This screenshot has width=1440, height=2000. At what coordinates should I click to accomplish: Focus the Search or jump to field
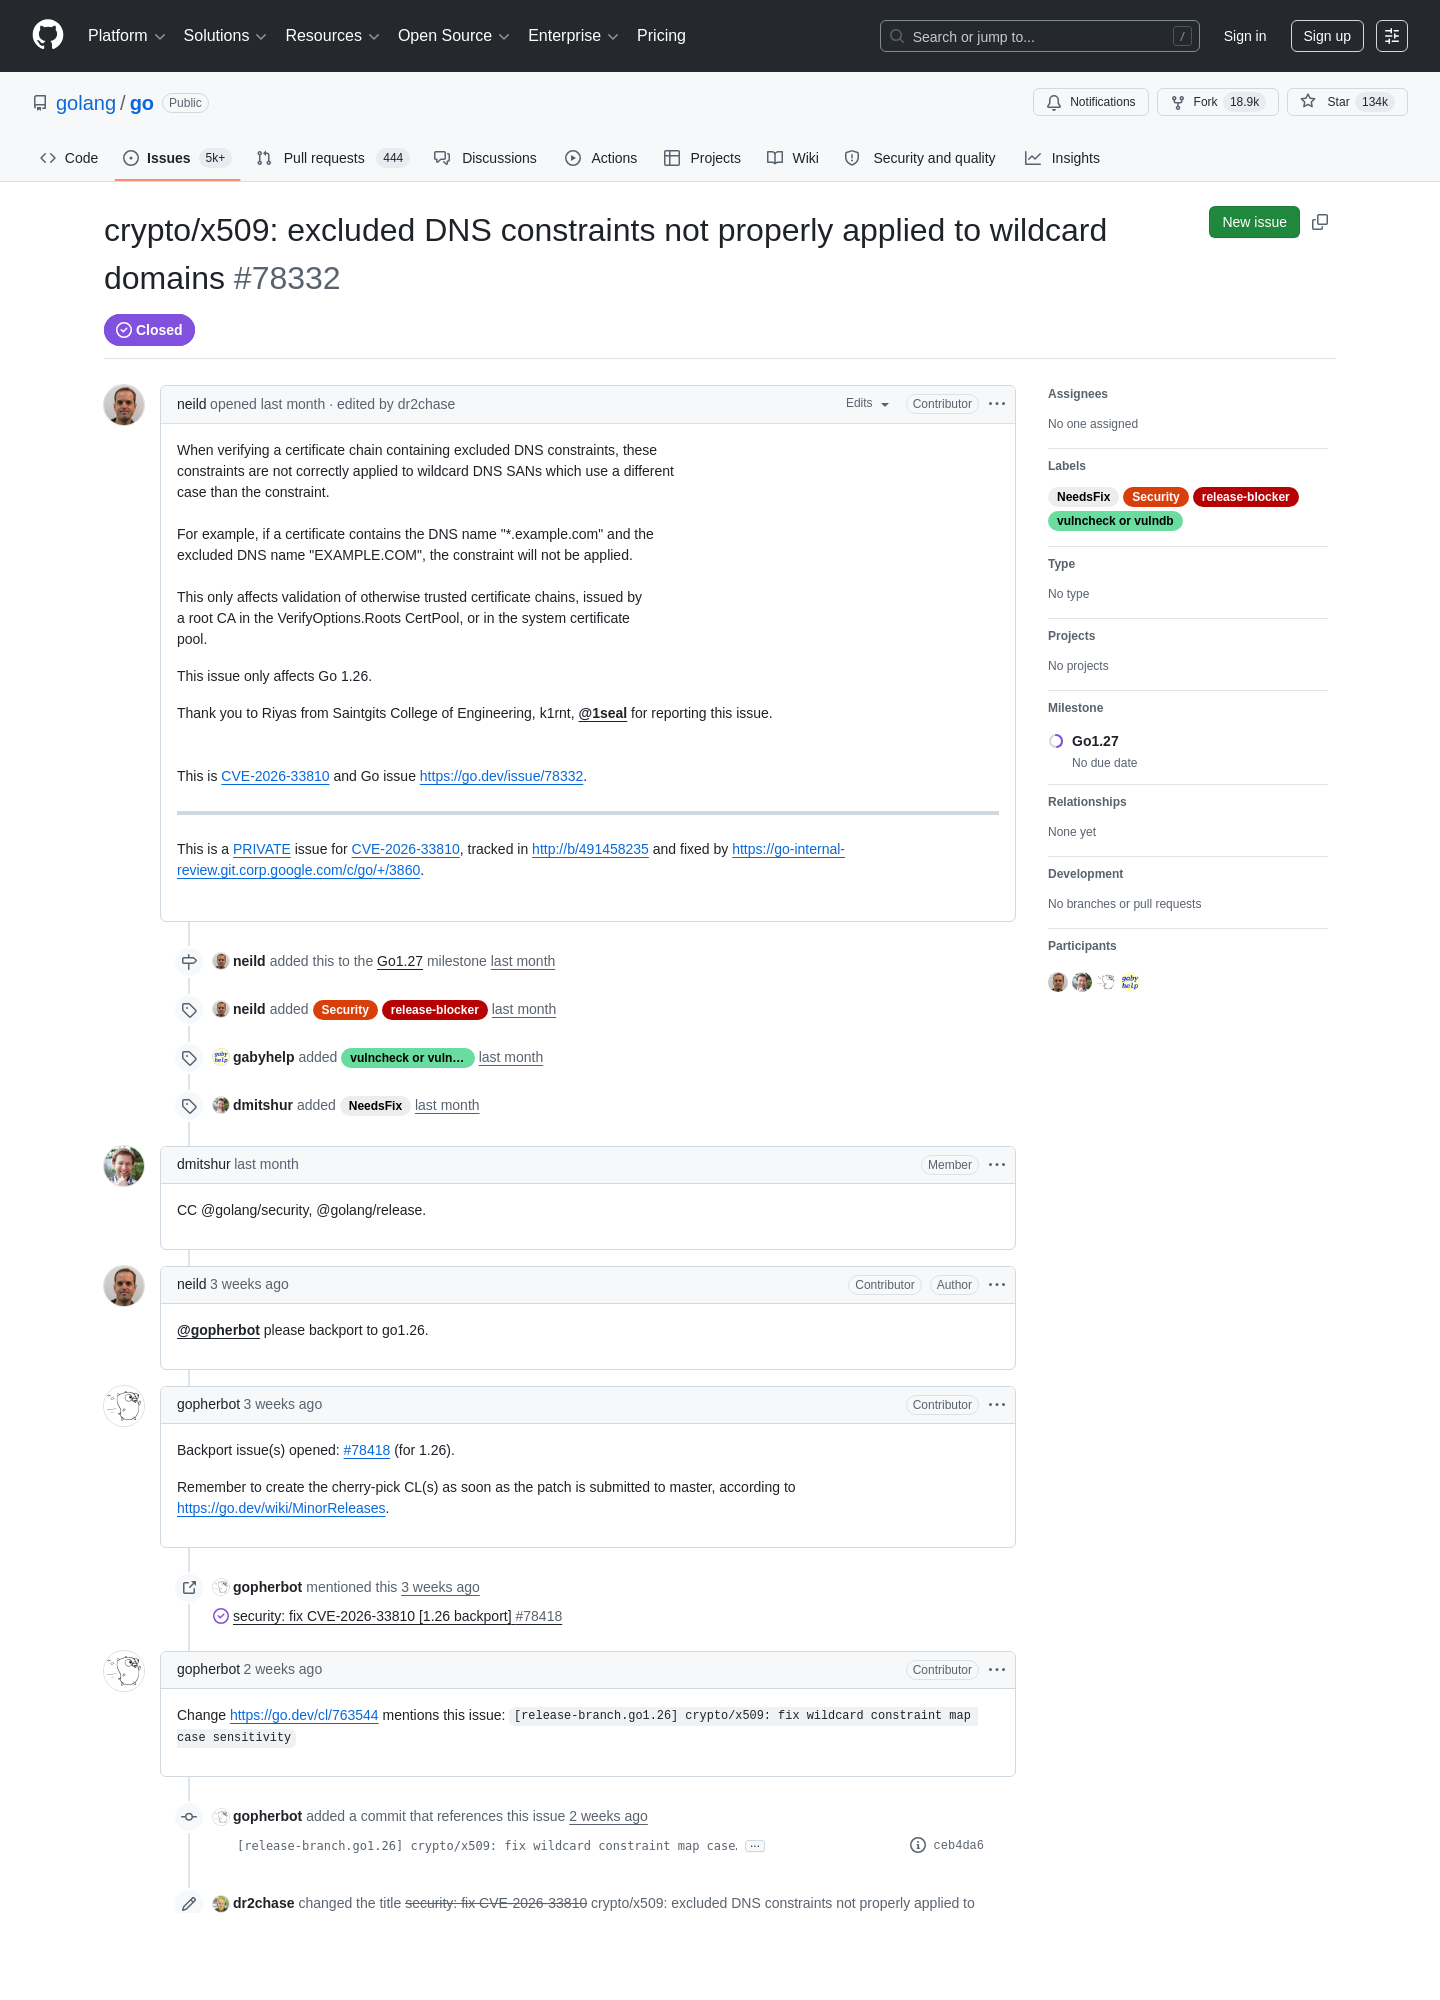1039,36
